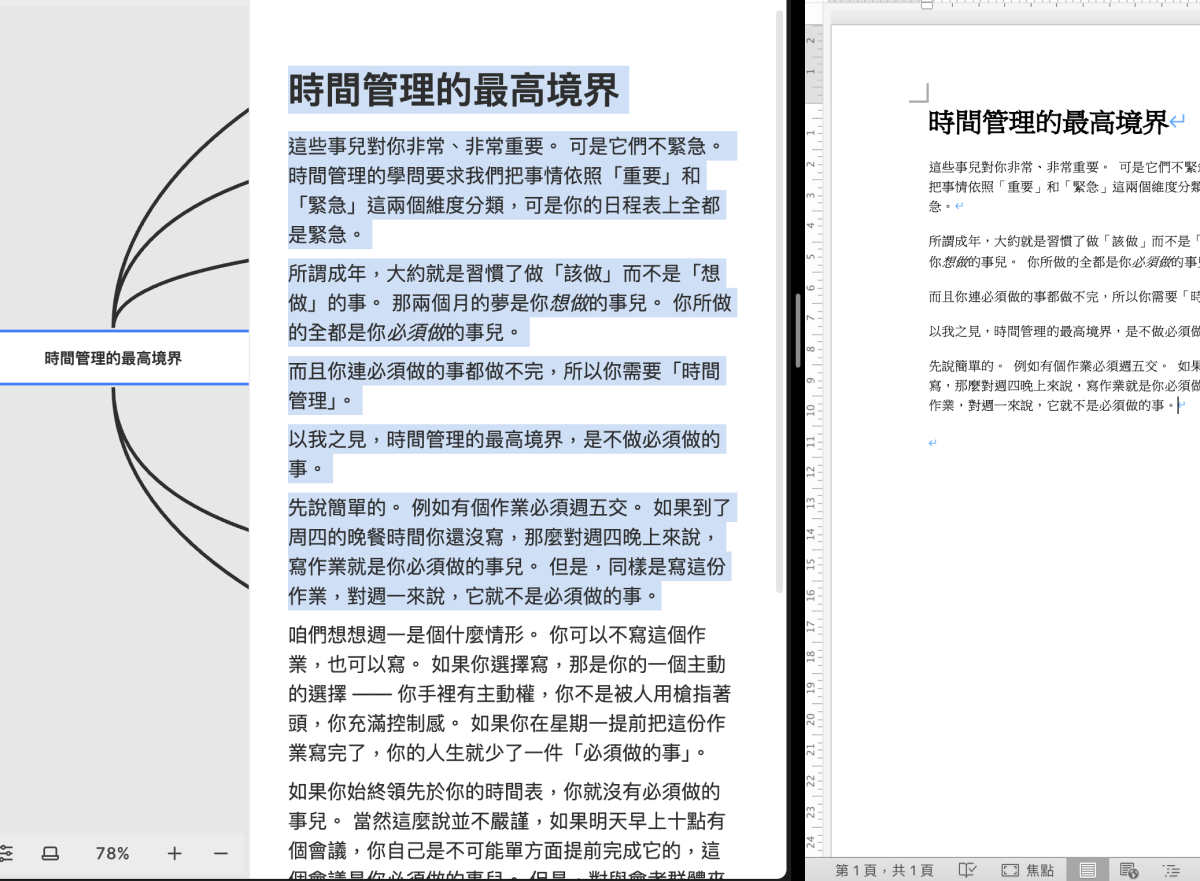Click the paragraph starting with 咱們想想週一
This screenshot has width=1200, height=881.
click(507, 693)
